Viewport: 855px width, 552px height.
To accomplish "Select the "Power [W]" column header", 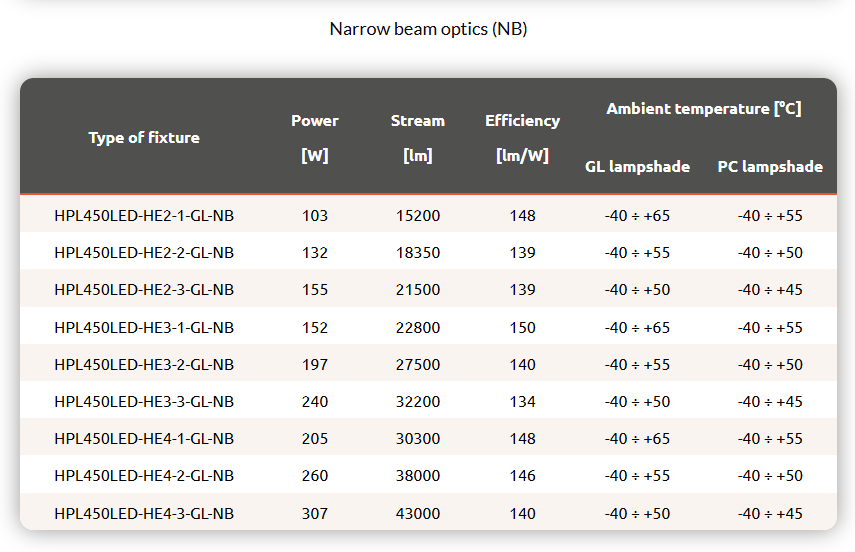I will click(x=315, y=137).
